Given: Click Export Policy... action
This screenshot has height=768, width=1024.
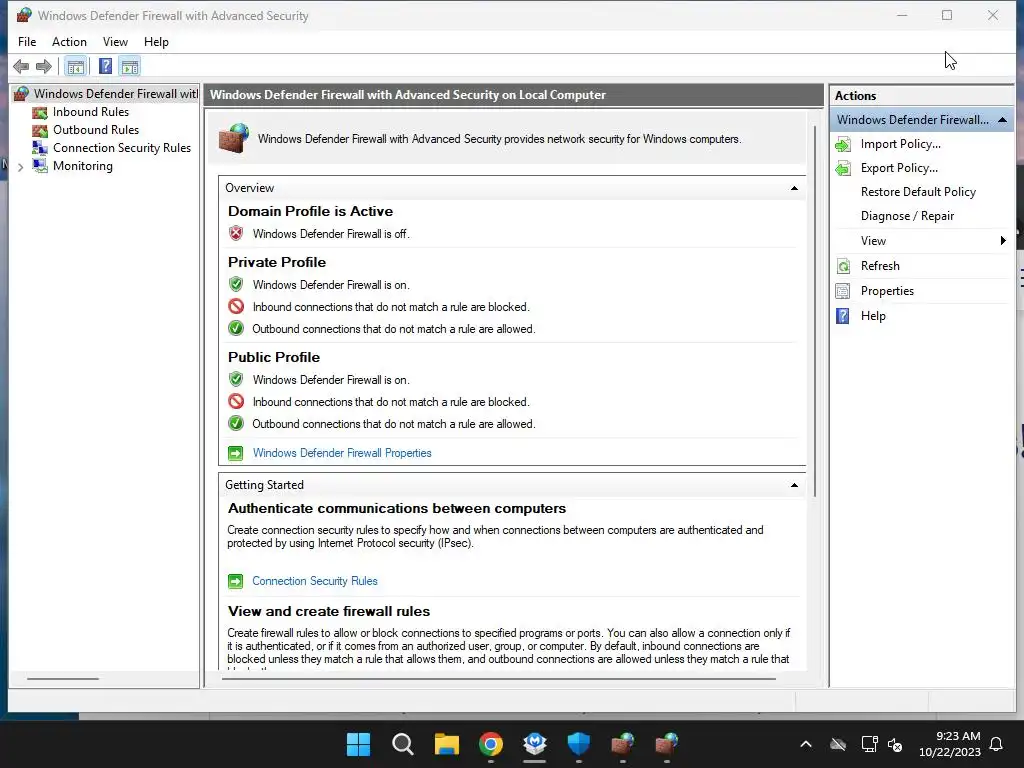Looking at the screenshot, I should [899, 168].
